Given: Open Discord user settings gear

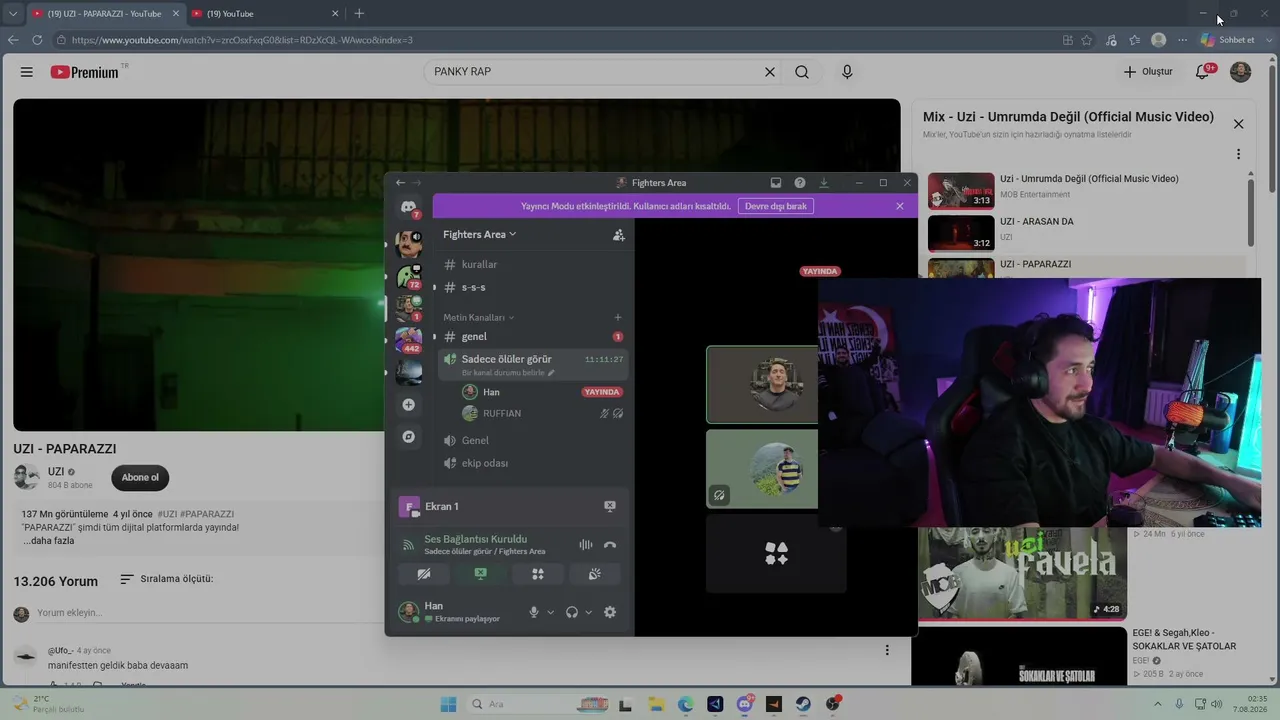Looking at the screenshot, I should coord(610,612).
